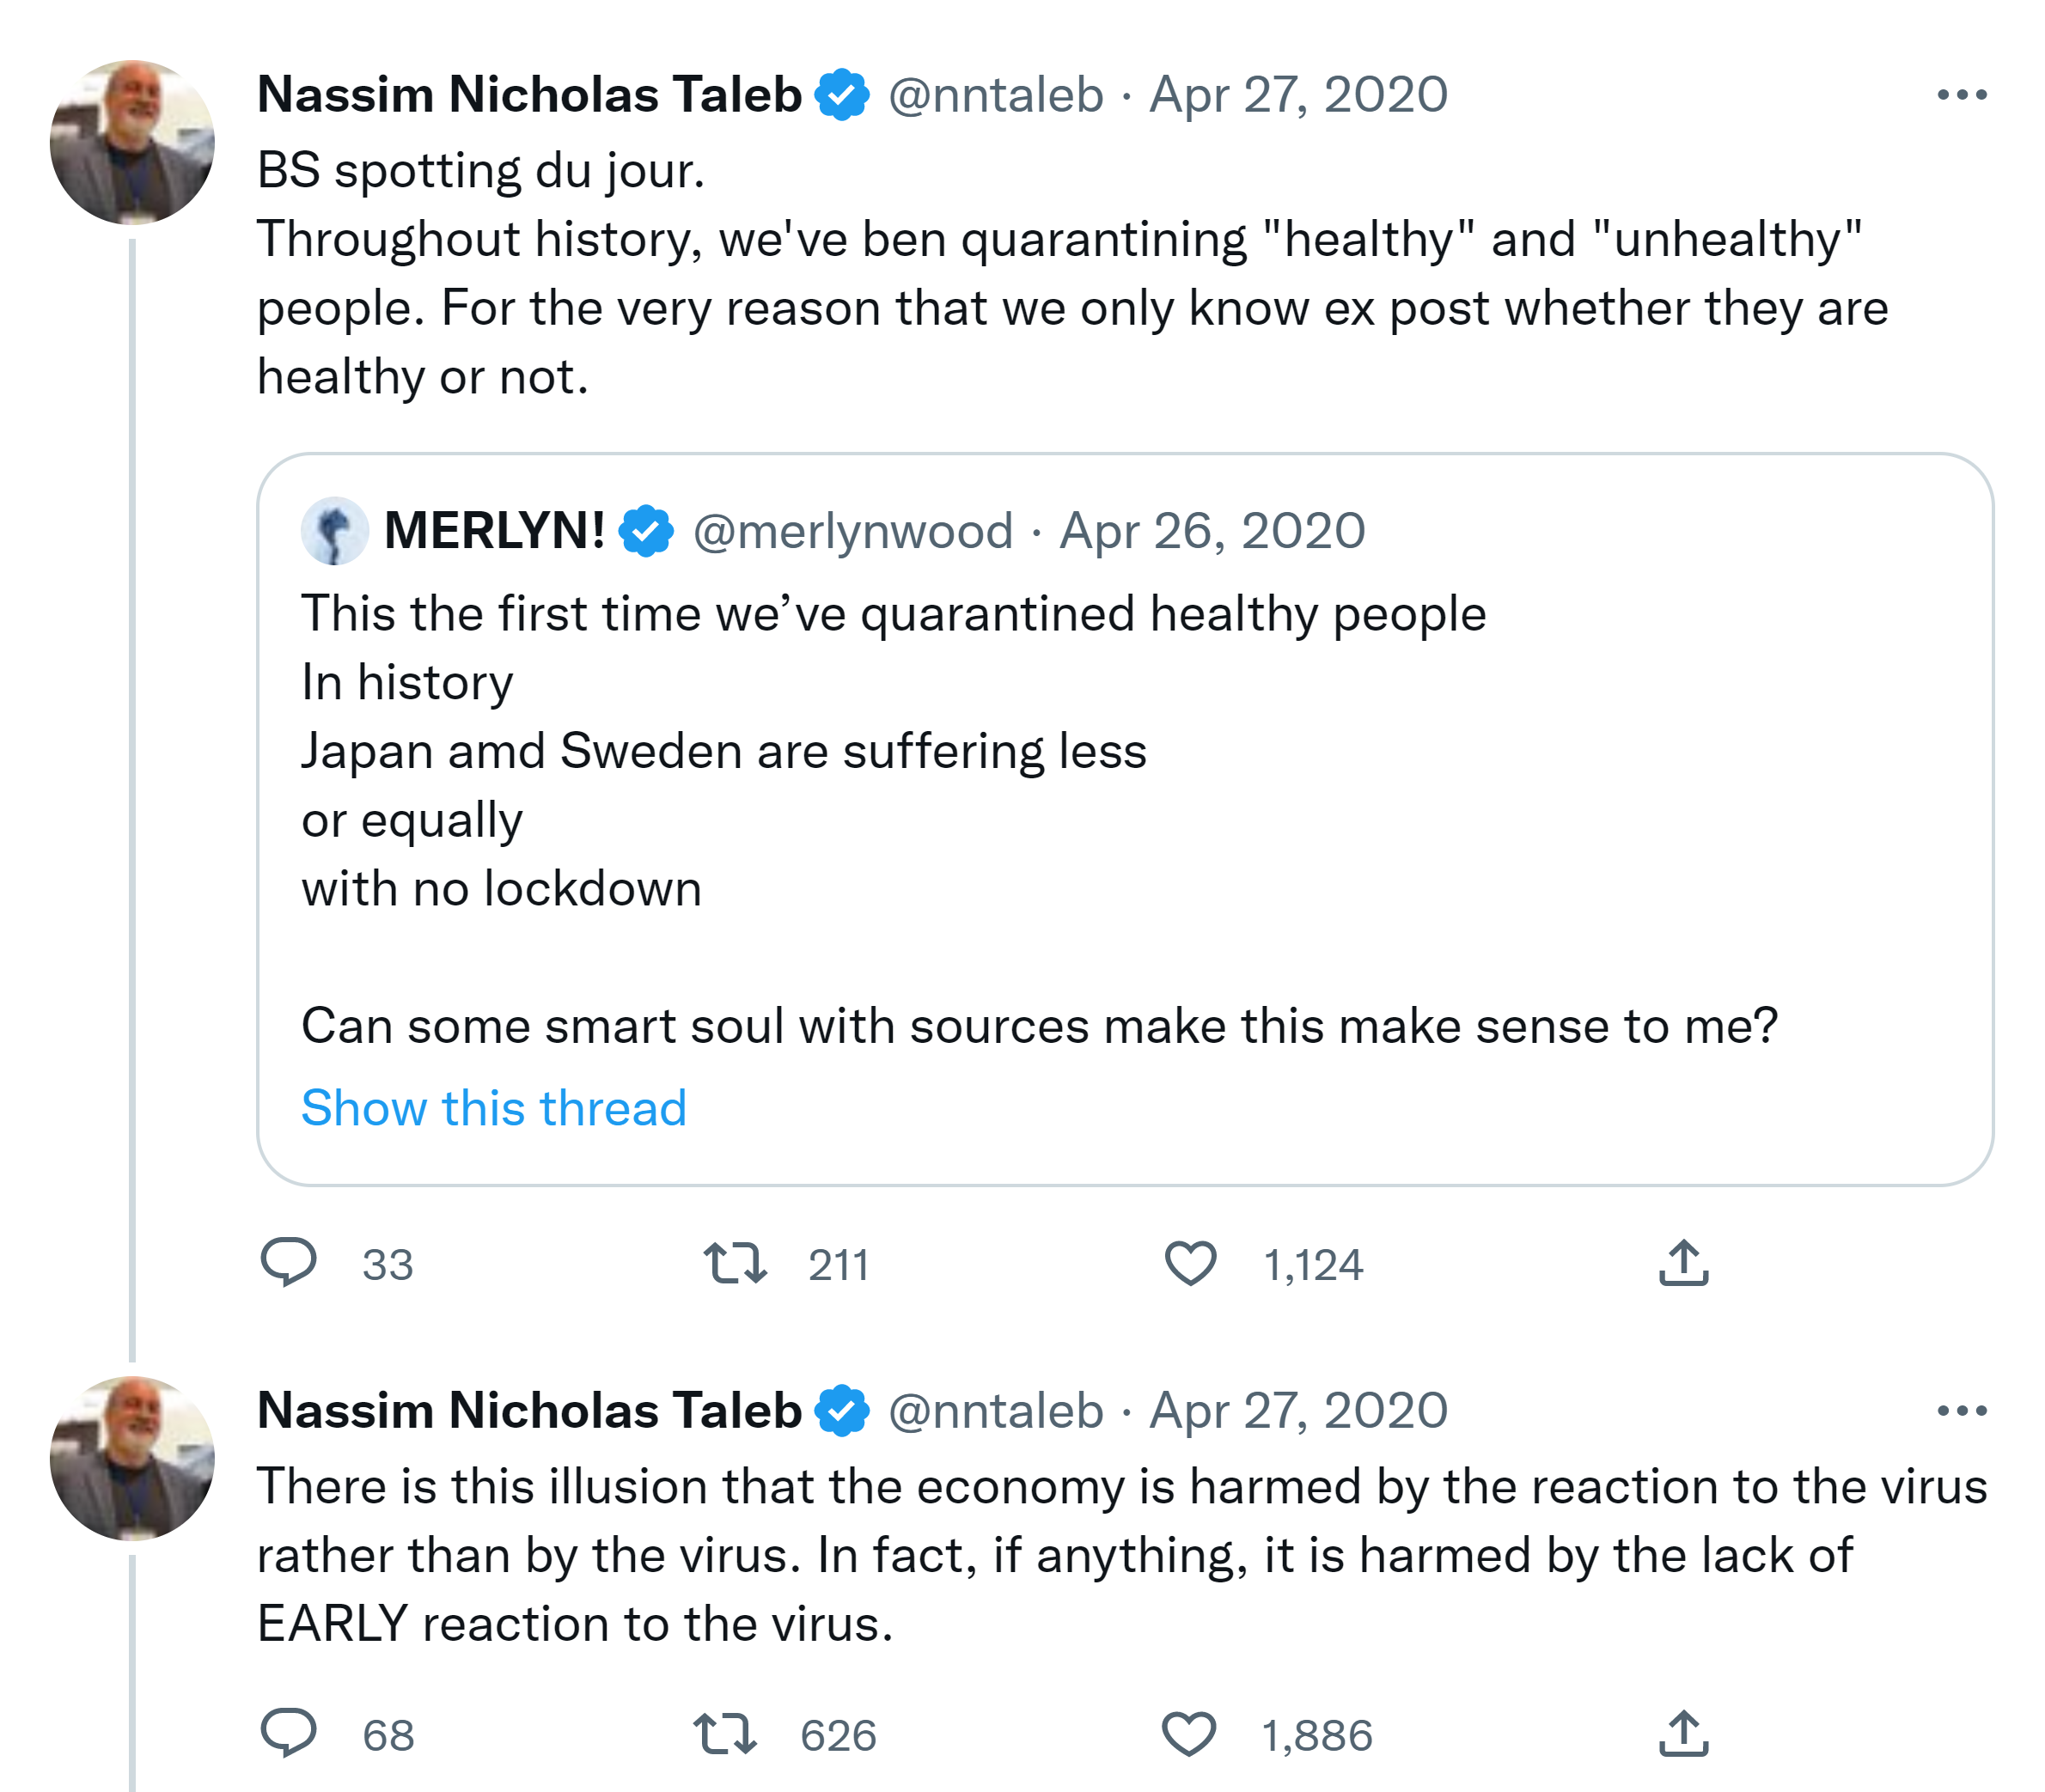Retweet the tweet with 626 retweets
The image size is (2045, 1792).
tap(725, 1733)
